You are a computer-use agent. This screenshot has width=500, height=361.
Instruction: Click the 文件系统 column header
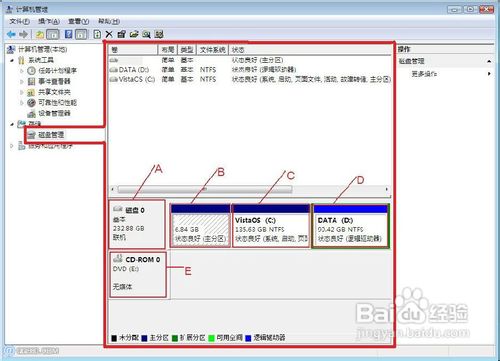213,50
